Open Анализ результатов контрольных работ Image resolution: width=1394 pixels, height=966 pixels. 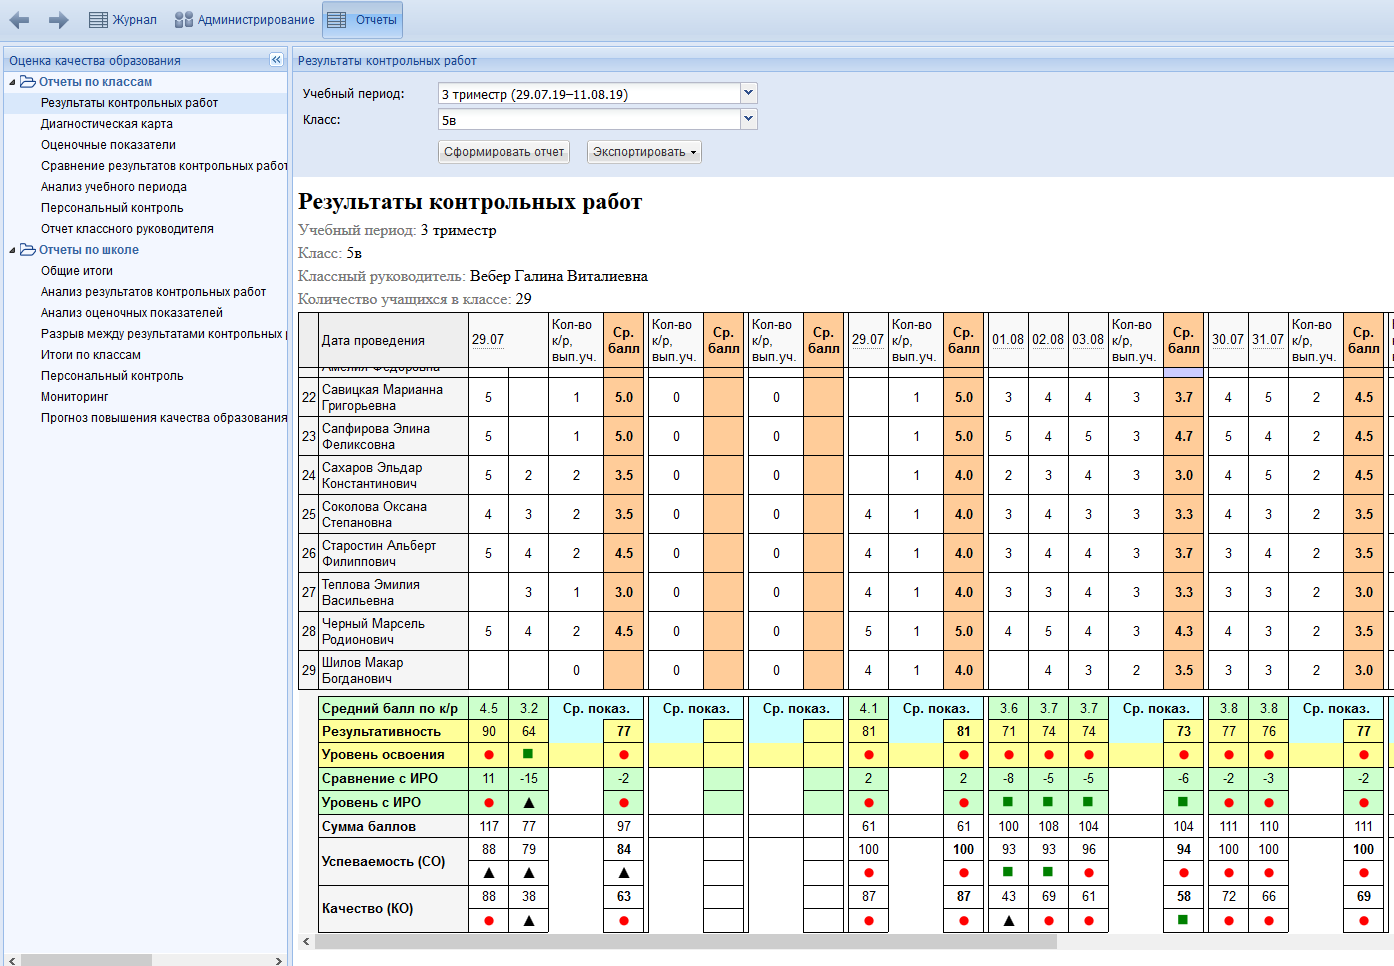coord(153,292)
